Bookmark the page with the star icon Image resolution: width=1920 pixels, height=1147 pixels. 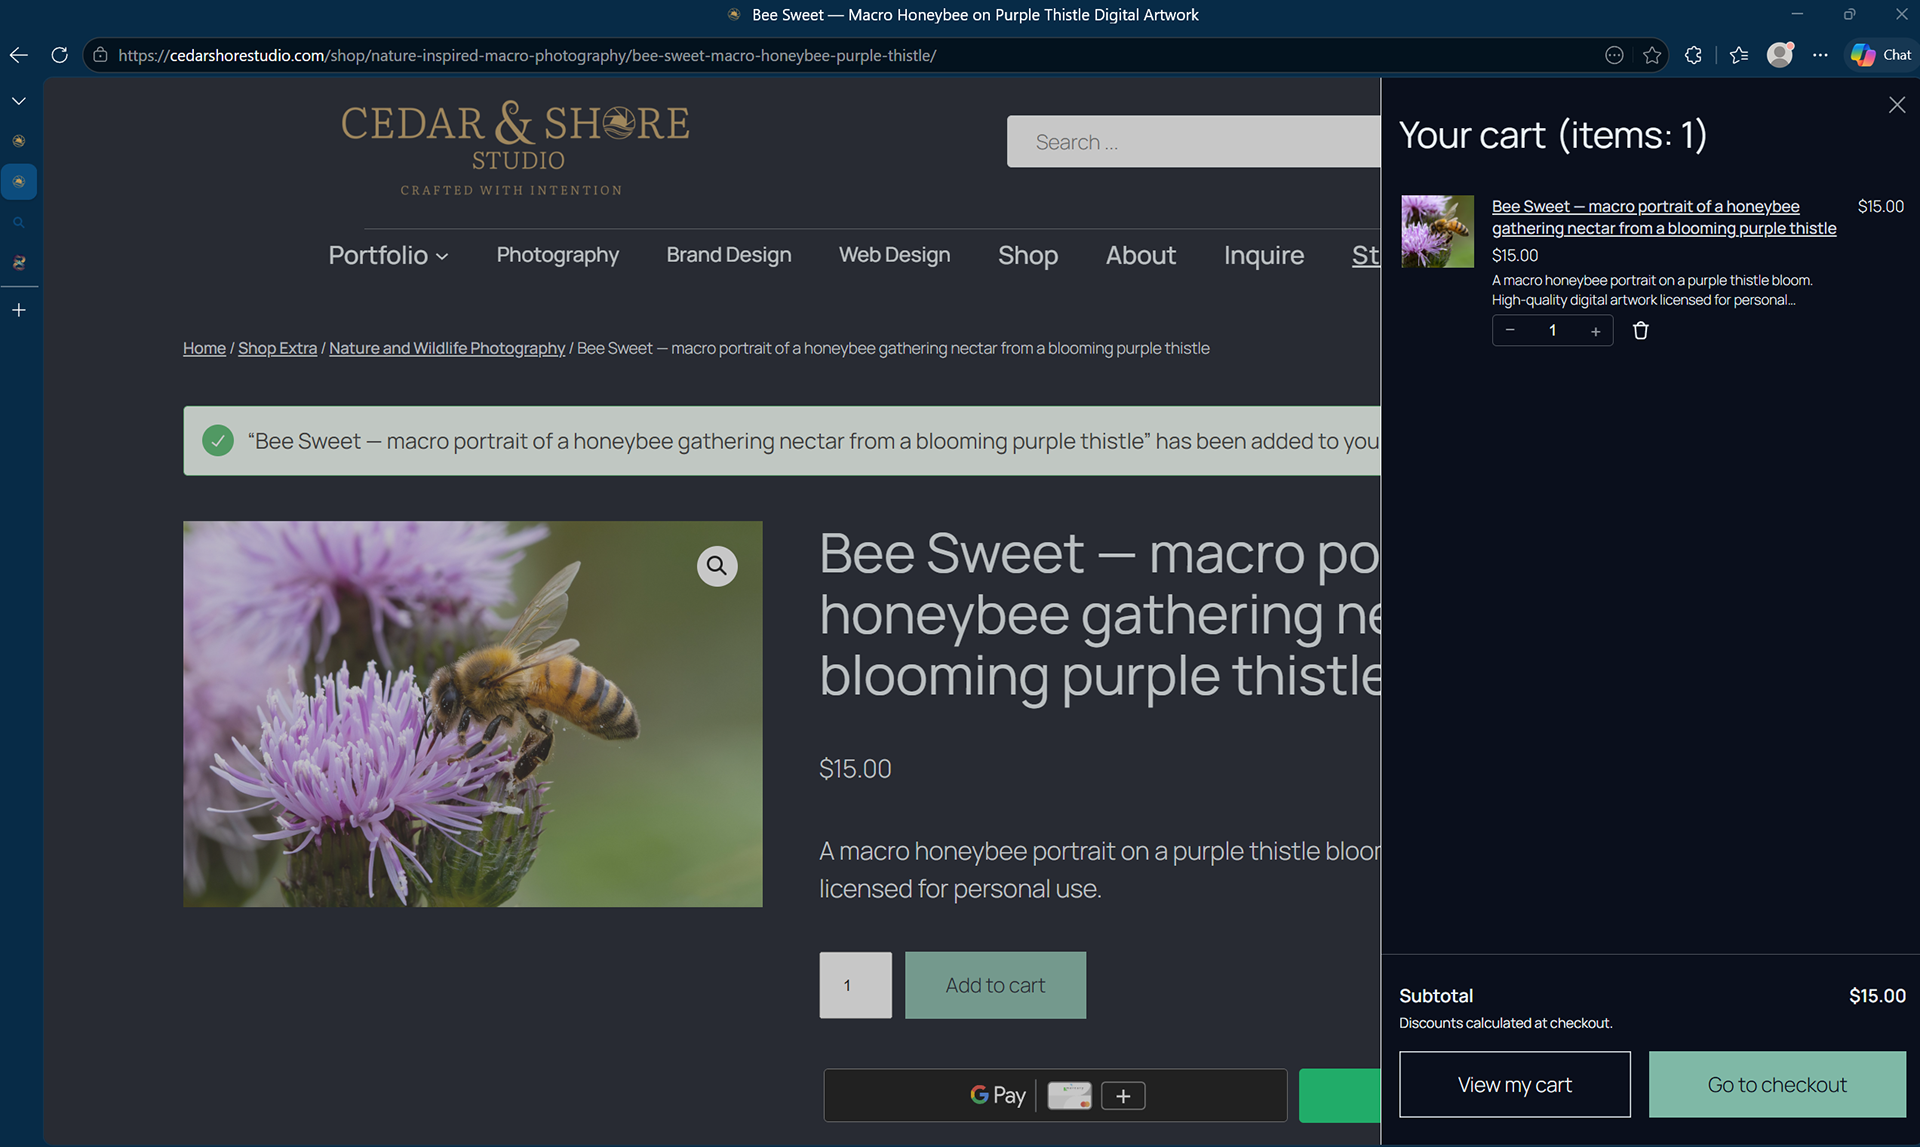(x=1652, y=55)
